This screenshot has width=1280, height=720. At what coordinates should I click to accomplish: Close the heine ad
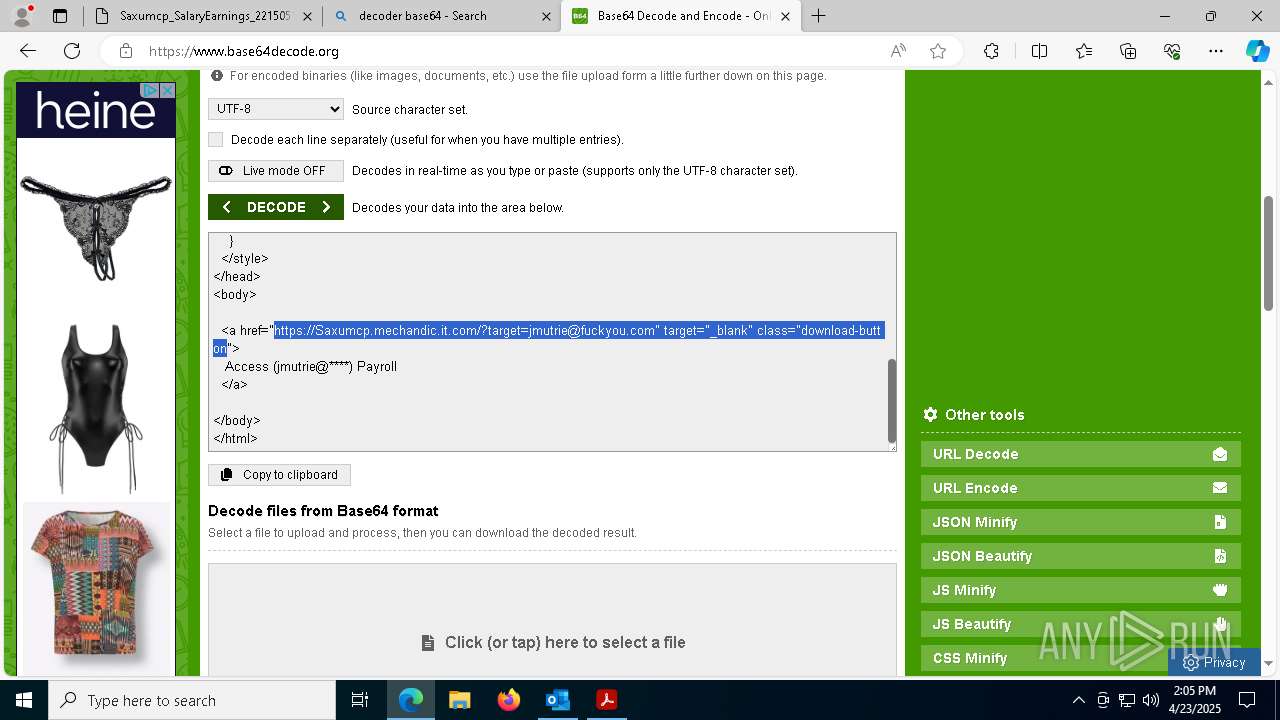(x=168, y=90)
